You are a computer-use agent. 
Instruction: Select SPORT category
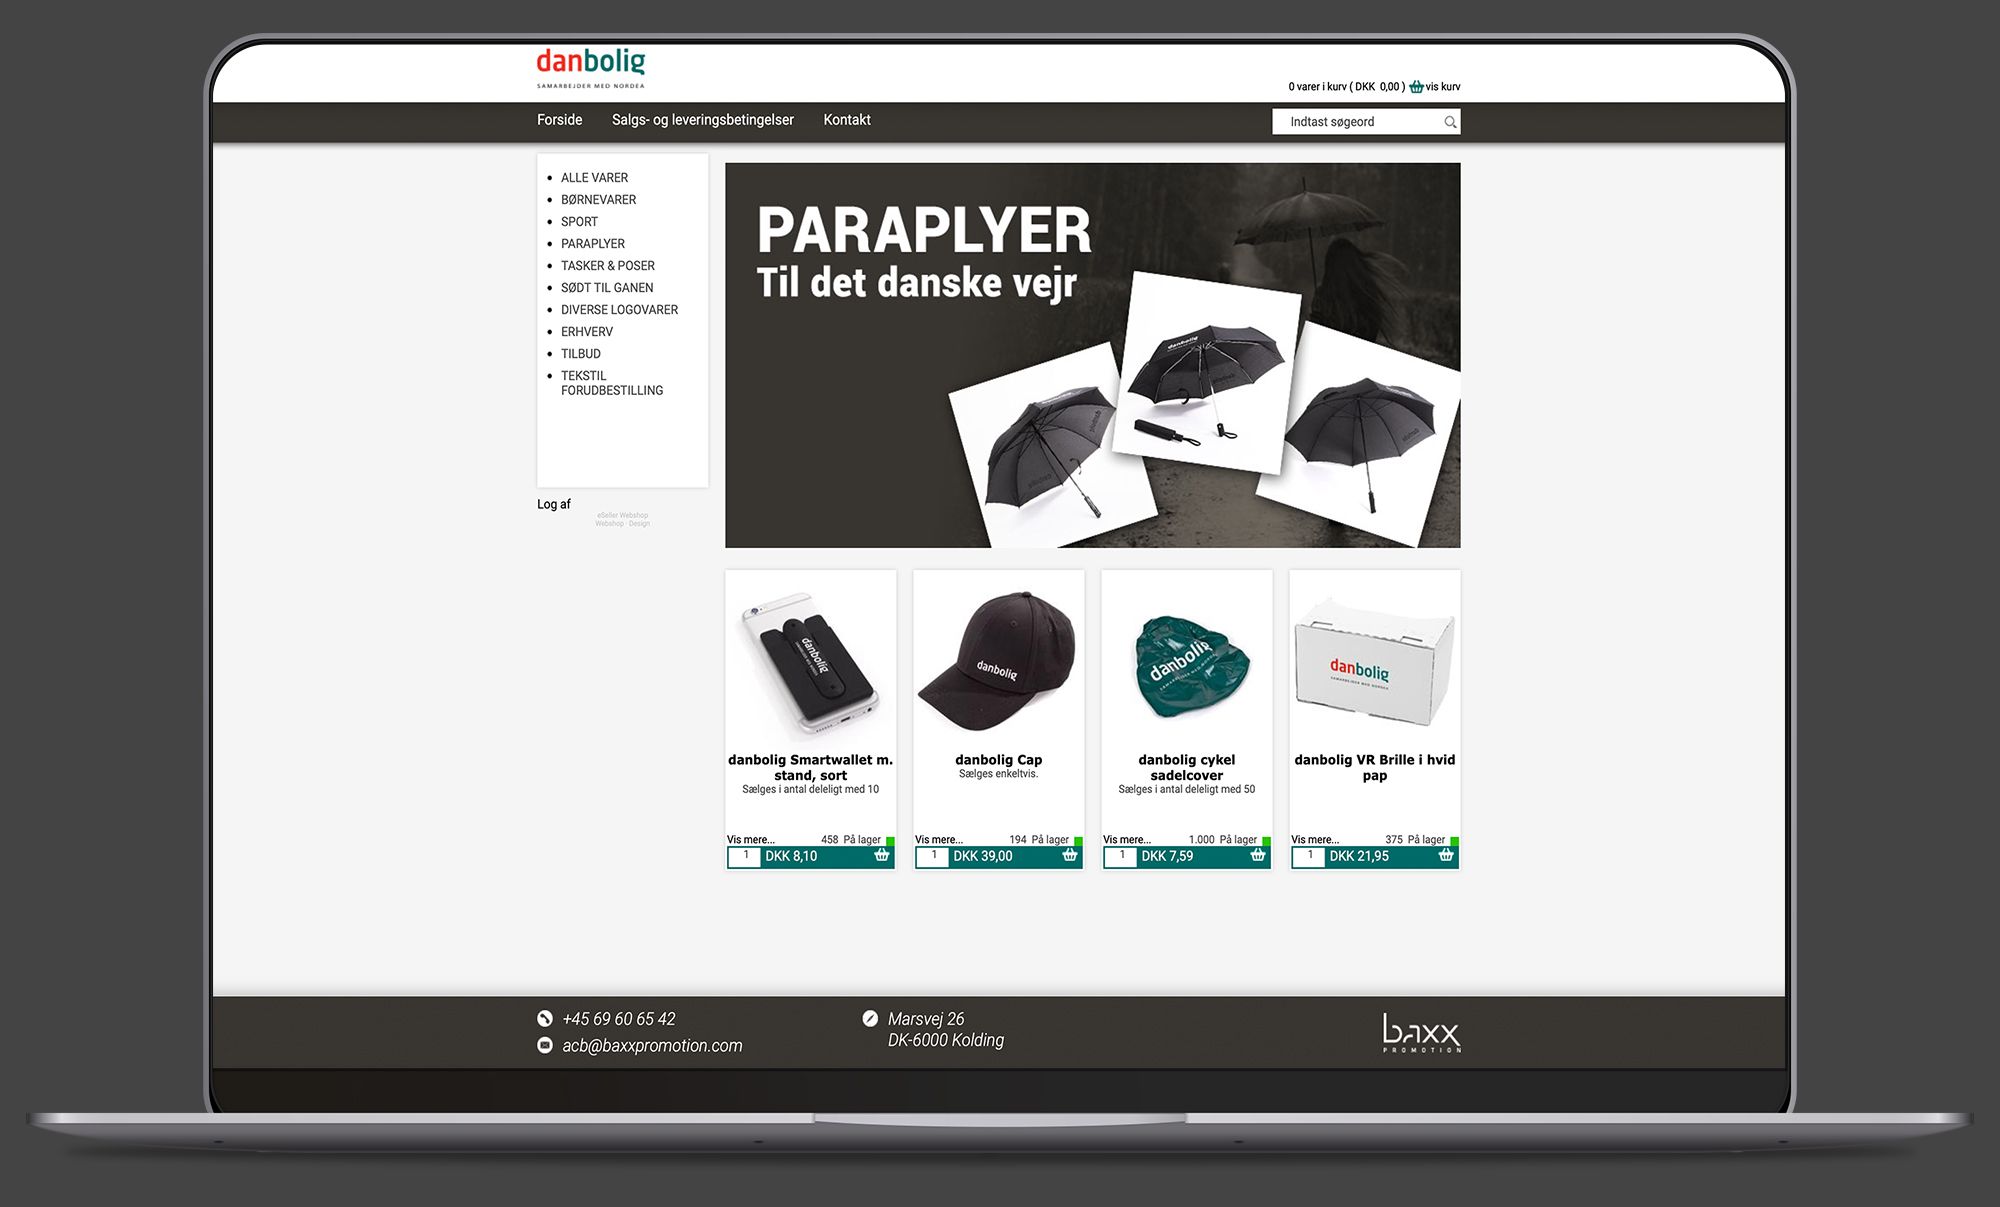[x=579, y=222]
